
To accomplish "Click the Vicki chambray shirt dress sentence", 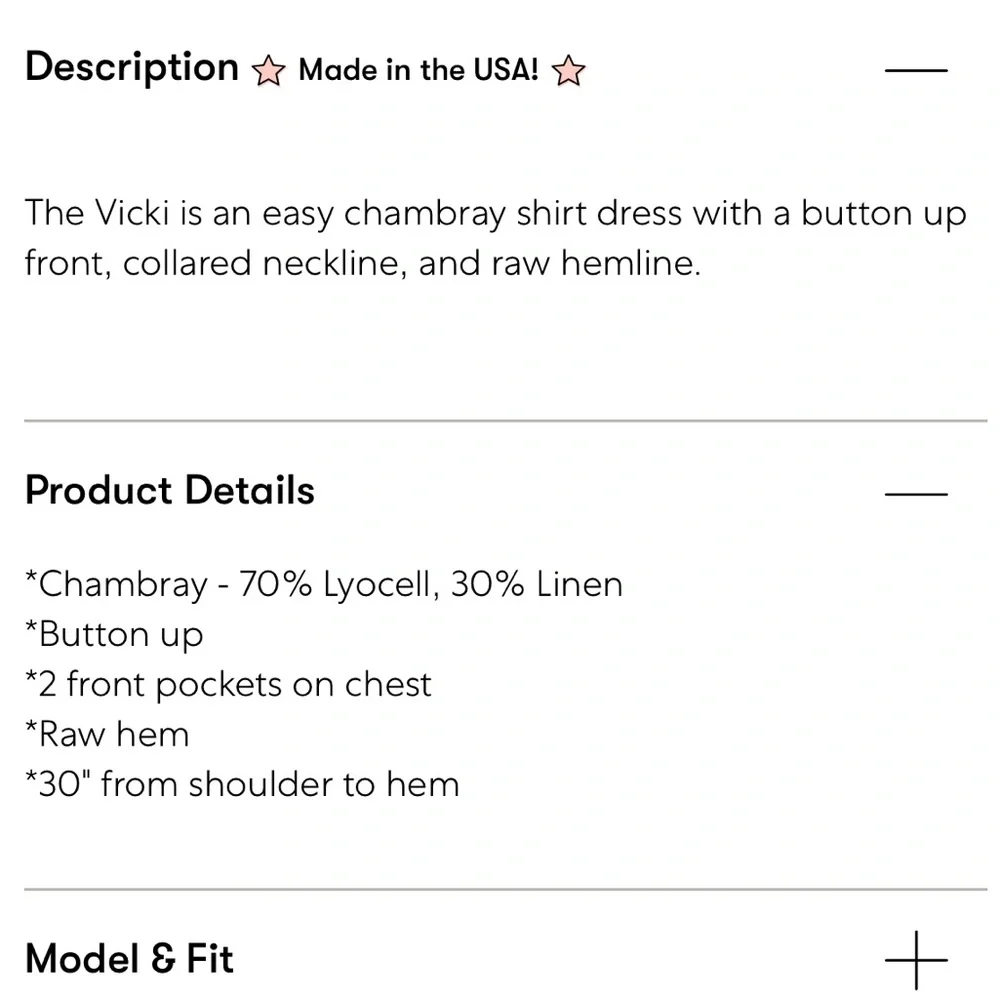I will pyautogui.click(x=495, y=213).
